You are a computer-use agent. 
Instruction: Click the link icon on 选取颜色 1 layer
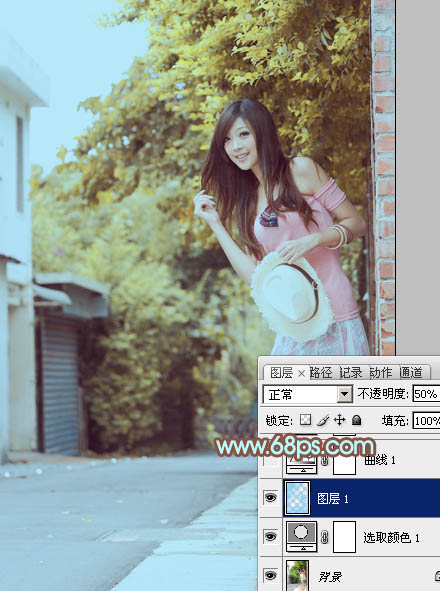(x=324, y=537)
